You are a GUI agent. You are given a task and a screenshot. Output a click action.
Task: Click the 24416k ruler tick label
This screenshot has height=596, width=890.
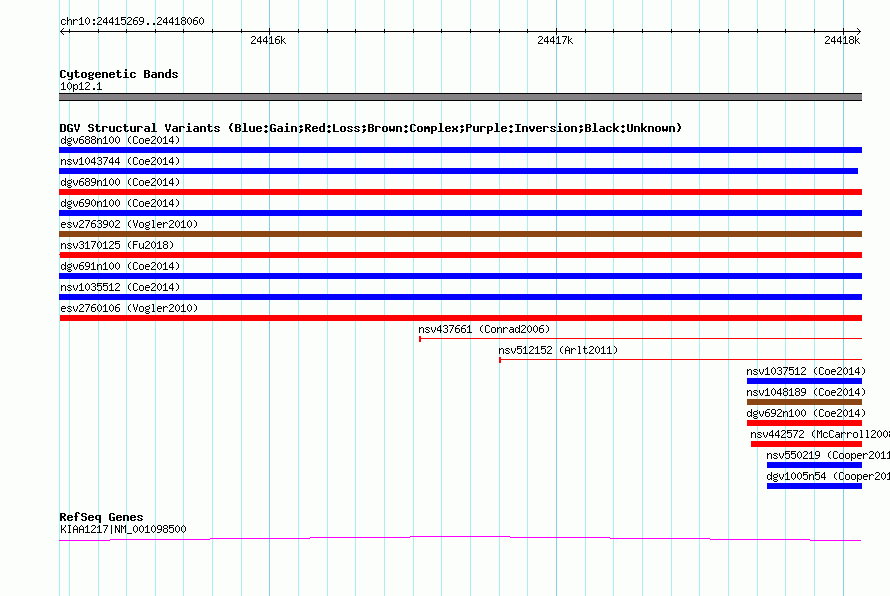pos(268,40)
